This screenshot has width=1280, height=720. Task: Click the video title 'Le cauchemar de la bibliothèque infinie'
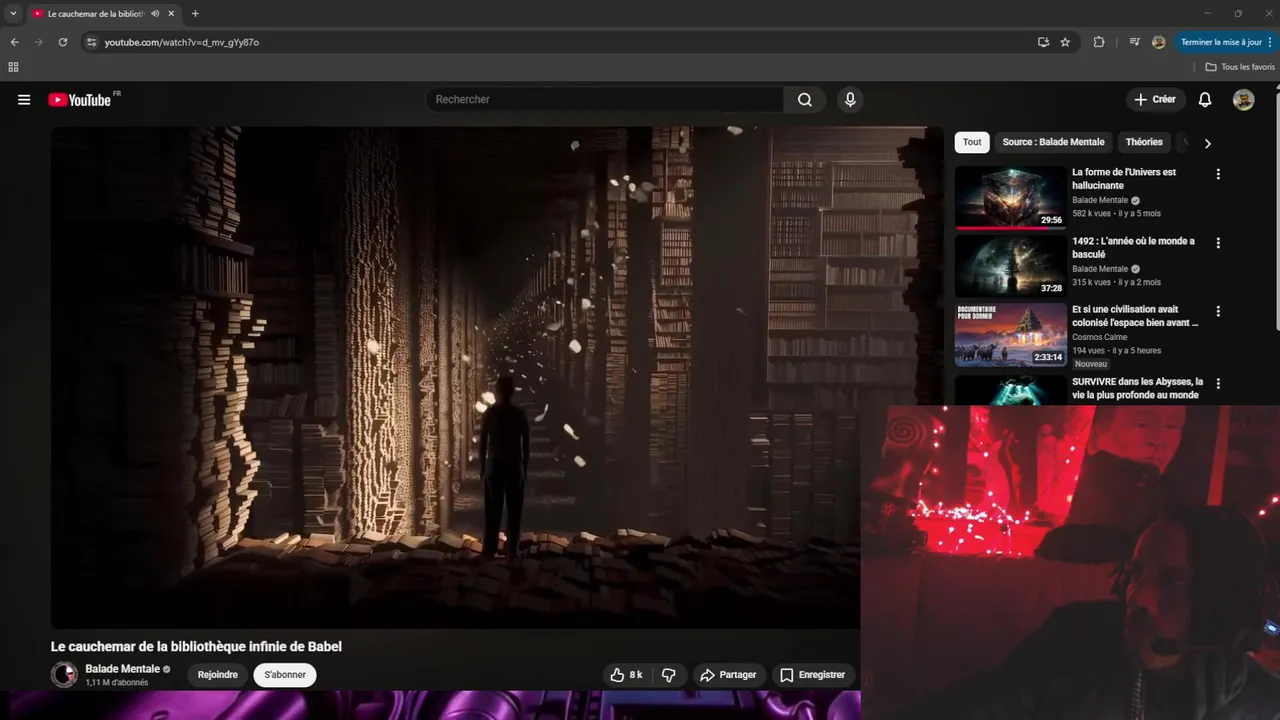[x=196, y=647]
